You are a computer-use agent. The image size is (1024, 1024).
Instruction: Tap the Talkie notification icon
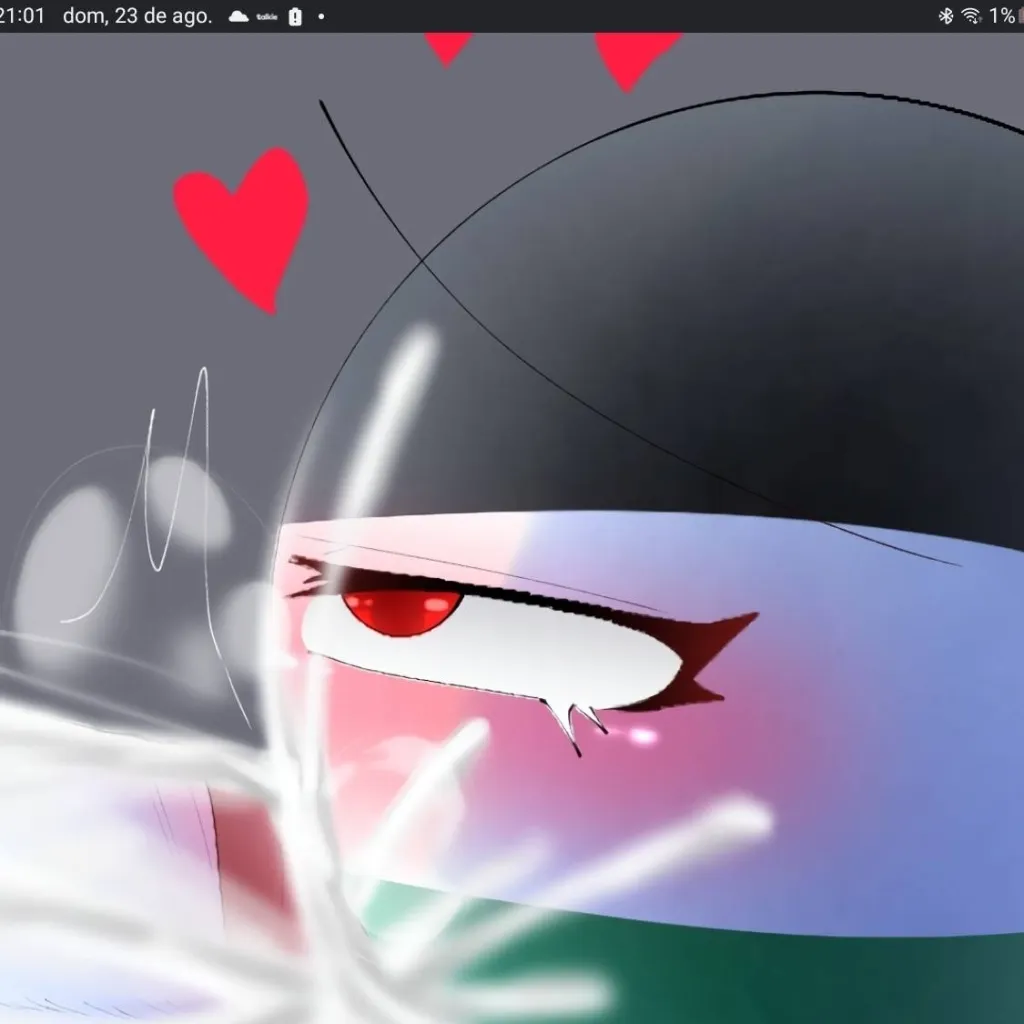tap(267, 16)
